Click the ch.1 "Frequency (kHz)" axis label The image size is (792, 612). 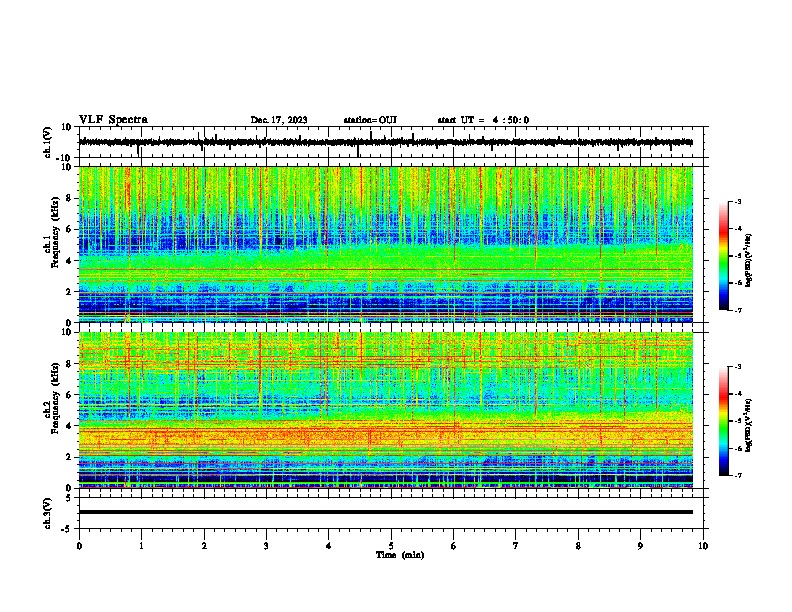pos(55,233)
